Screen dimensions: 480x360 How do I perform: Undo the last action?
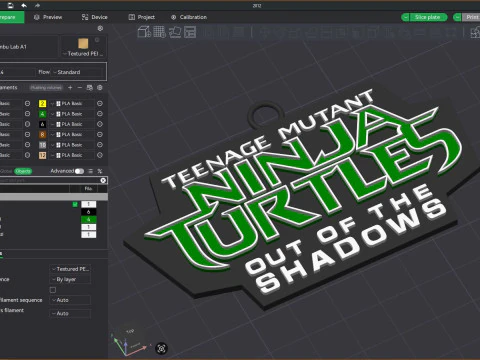click(24, 5)
